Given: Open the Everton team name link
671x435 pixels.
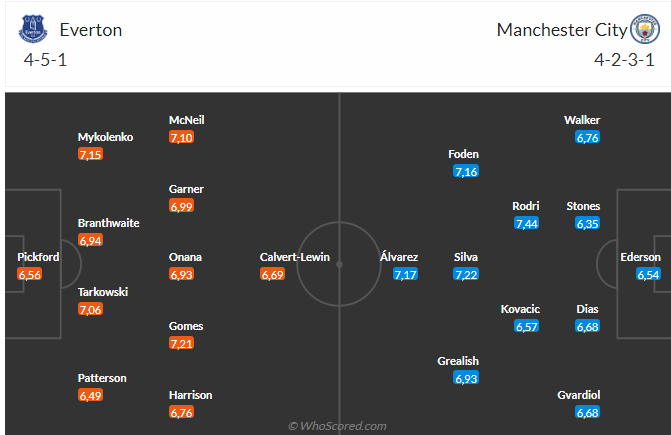Looking at the screenshot, I should [91, 30].
